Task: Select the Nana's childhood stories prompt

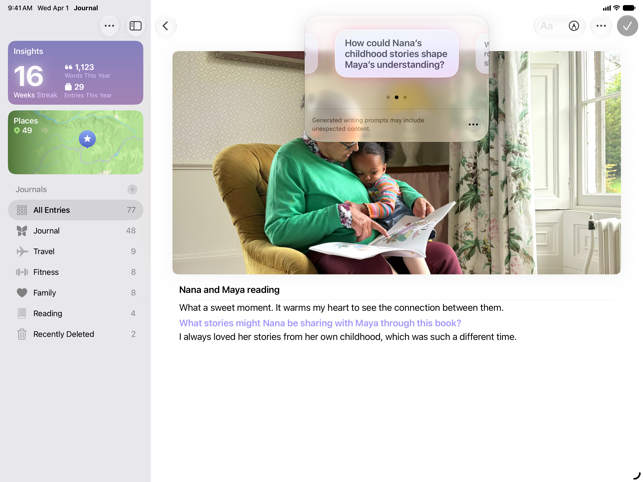Action: coord(397,54)
